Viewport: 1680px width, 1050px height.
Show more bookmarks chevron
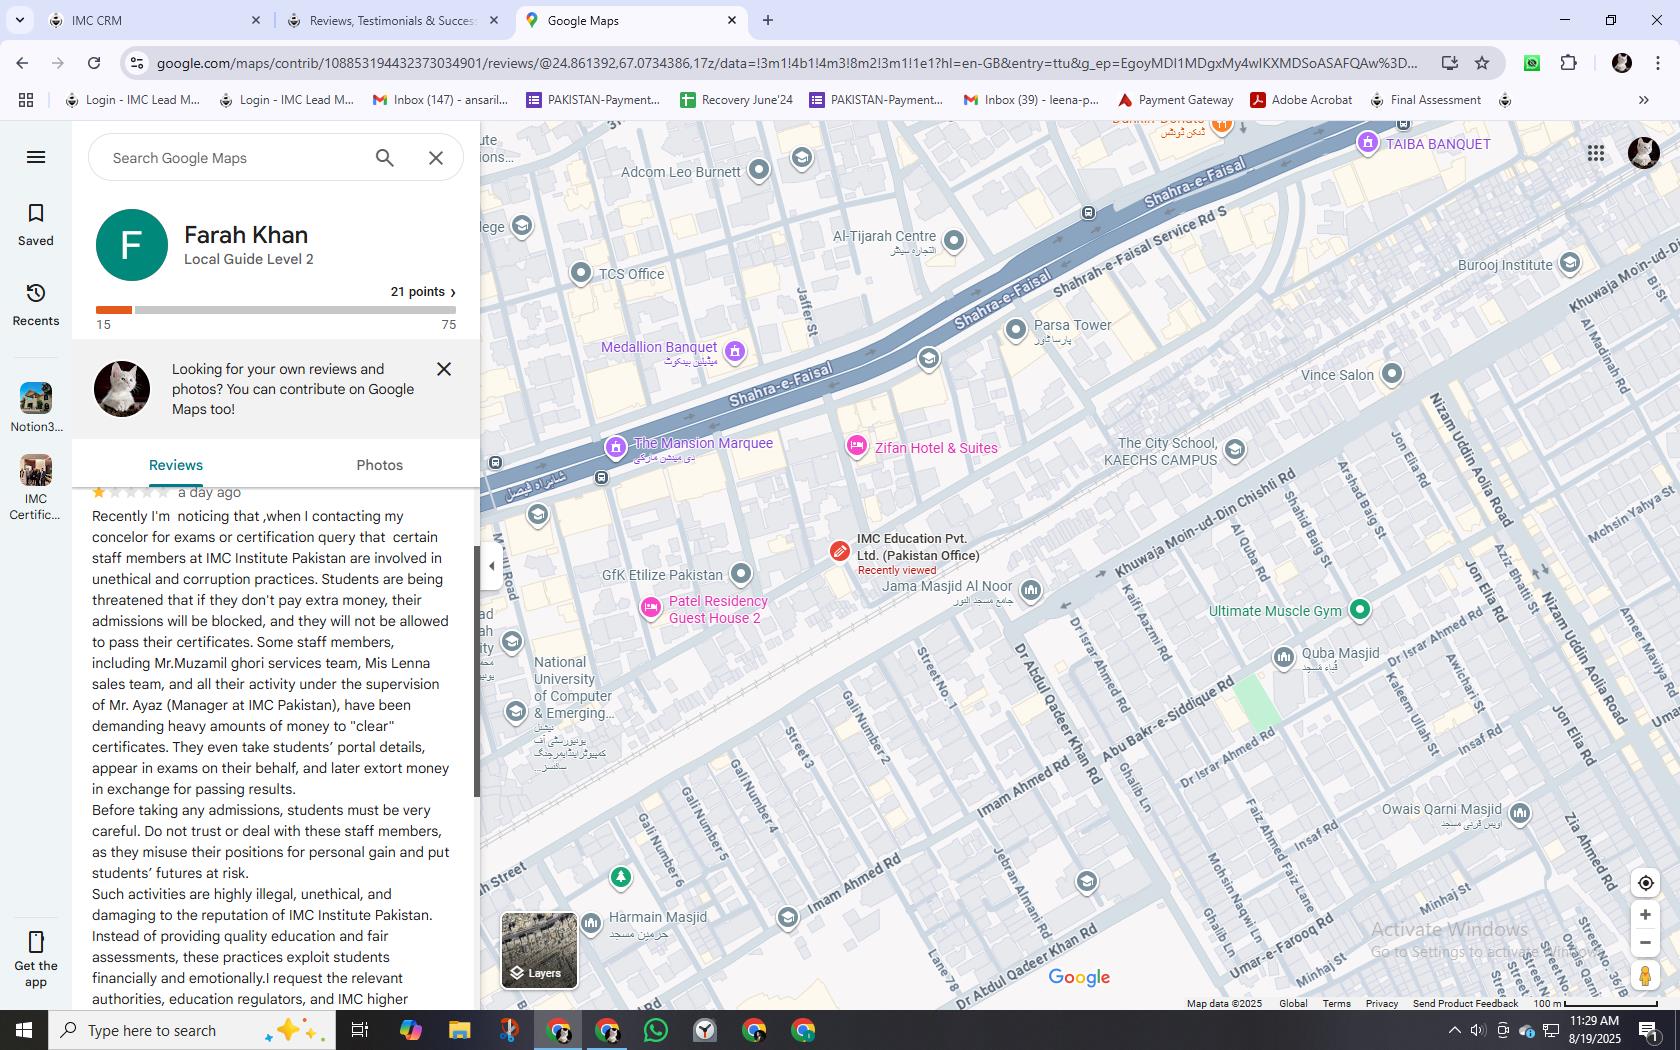tap(1643, 100)
